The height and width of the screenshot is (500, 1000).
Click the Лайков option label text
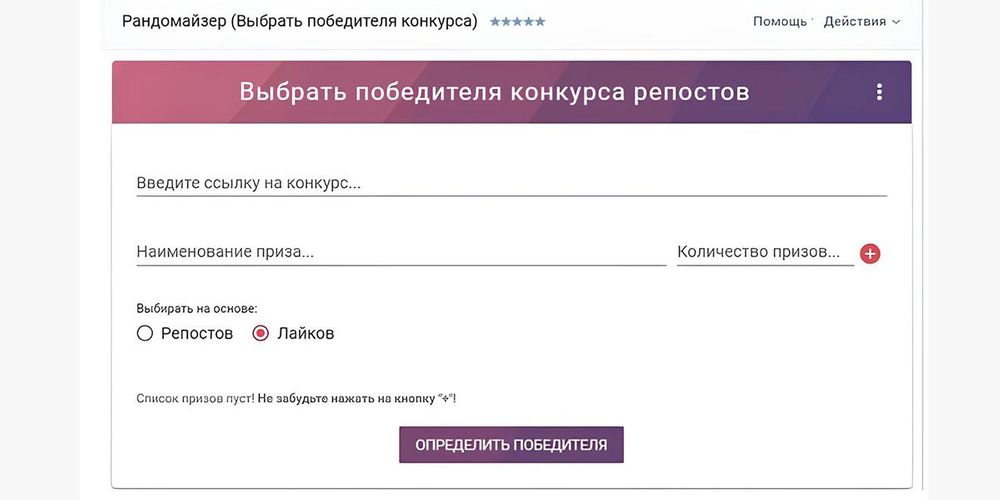click(x=305, y=334)
